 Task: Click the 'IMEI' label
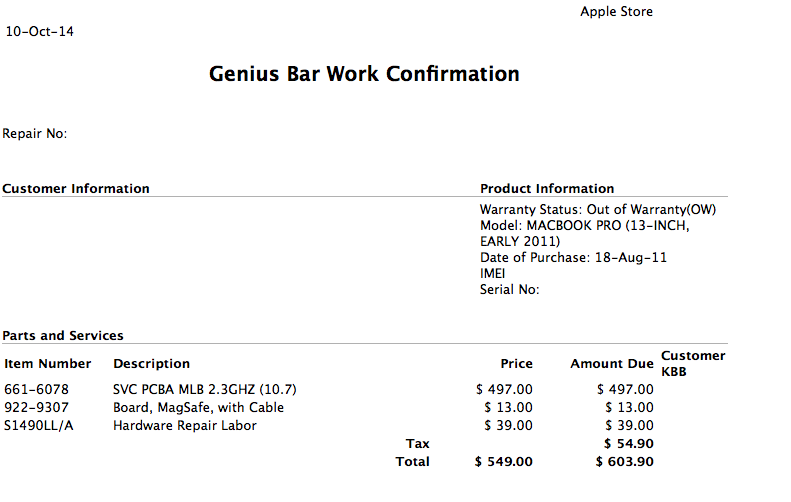[x=492, y=273]
